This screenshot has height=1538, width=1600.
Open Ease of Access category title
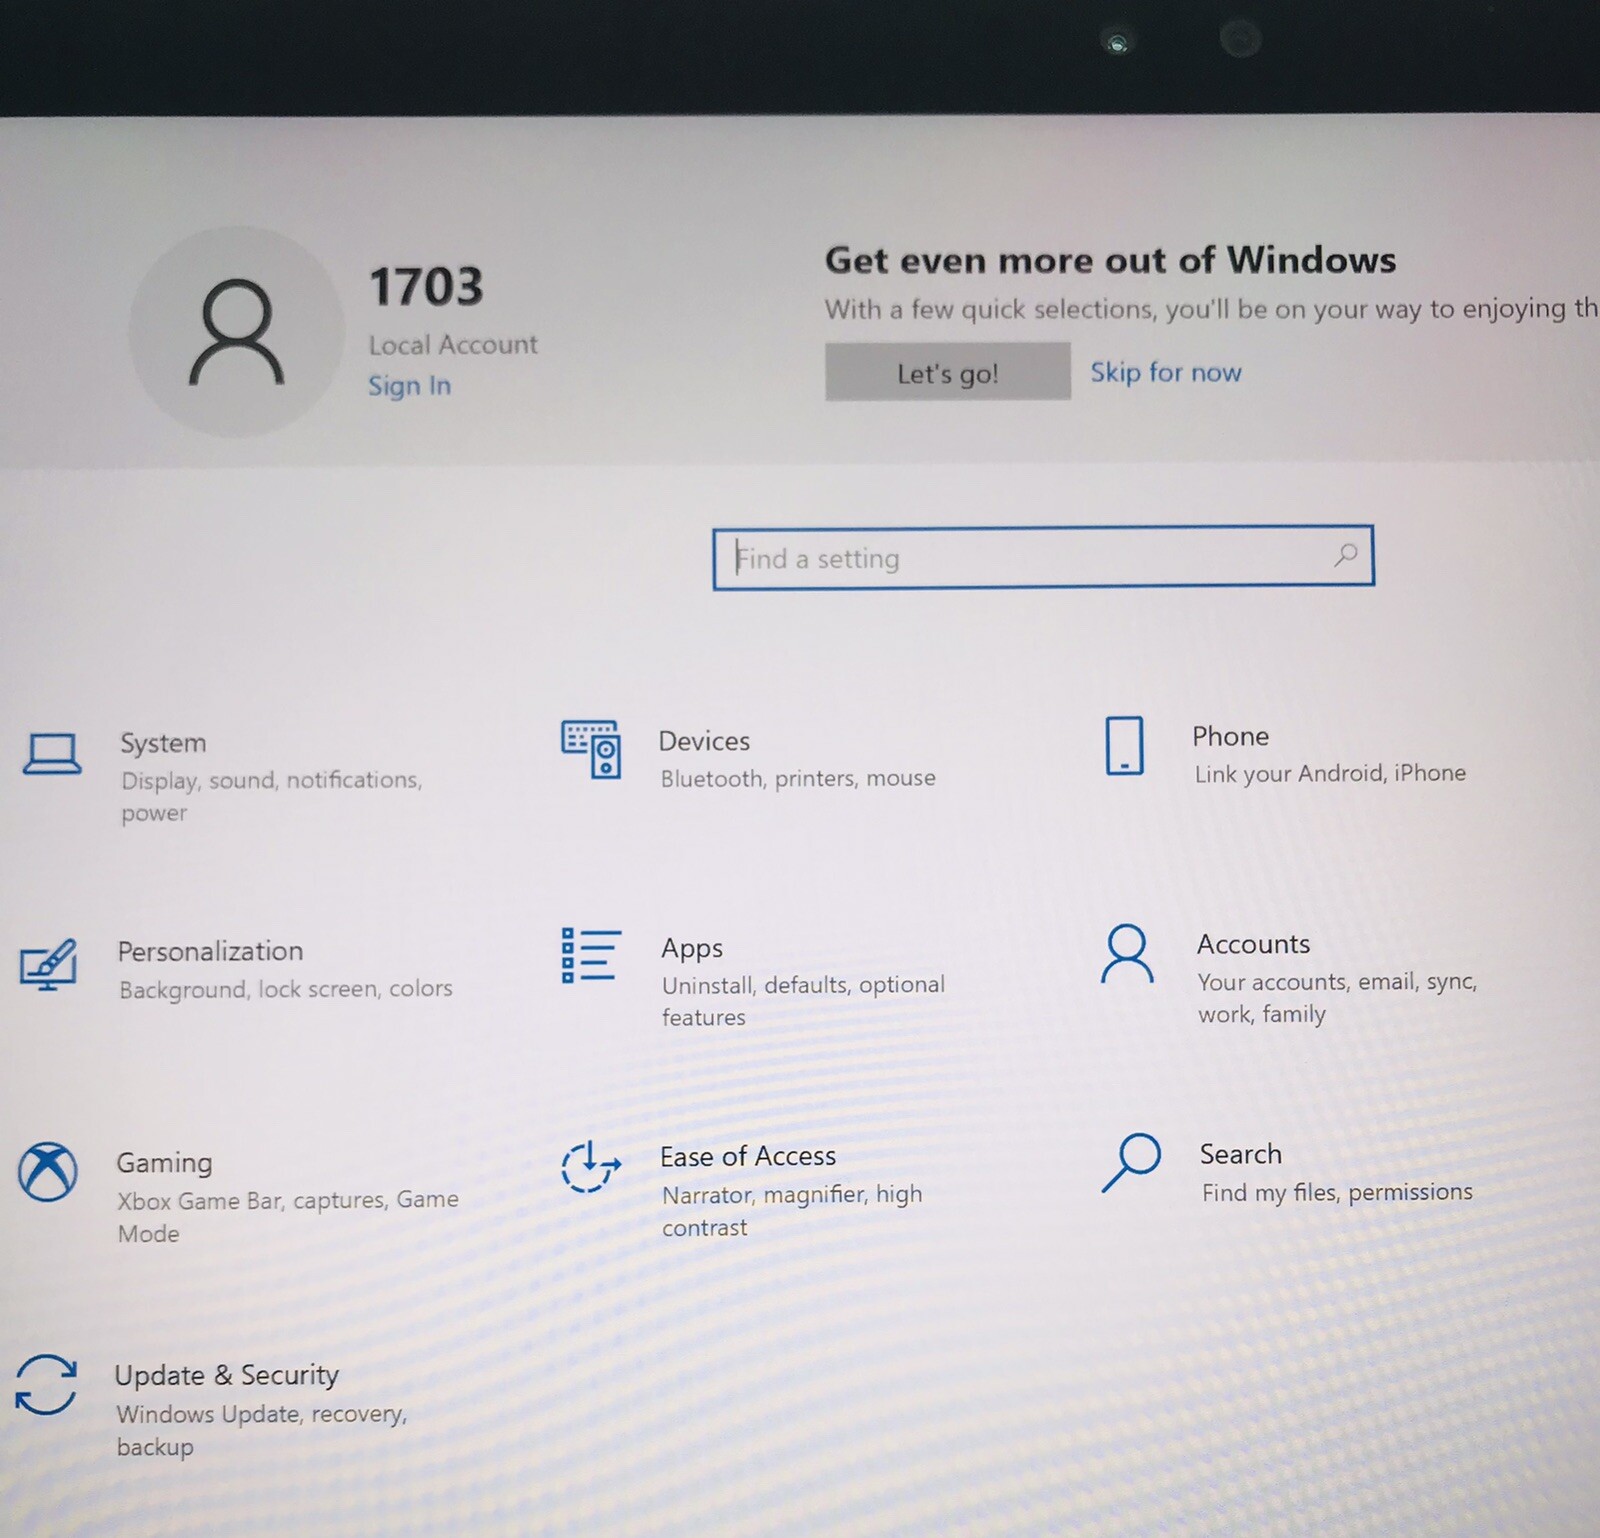(748, 1156)
